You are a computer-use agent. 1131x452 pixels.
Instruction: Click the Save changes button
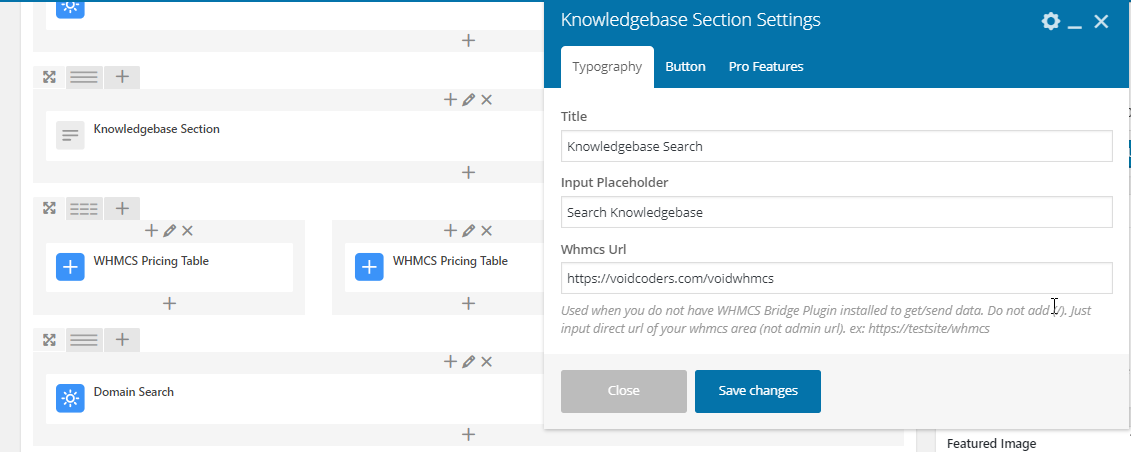click(758, 391)
